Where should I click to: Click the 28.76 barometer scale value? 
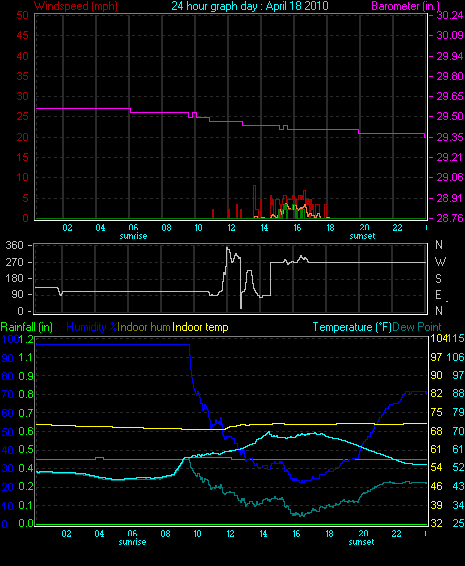click(450, 218)
